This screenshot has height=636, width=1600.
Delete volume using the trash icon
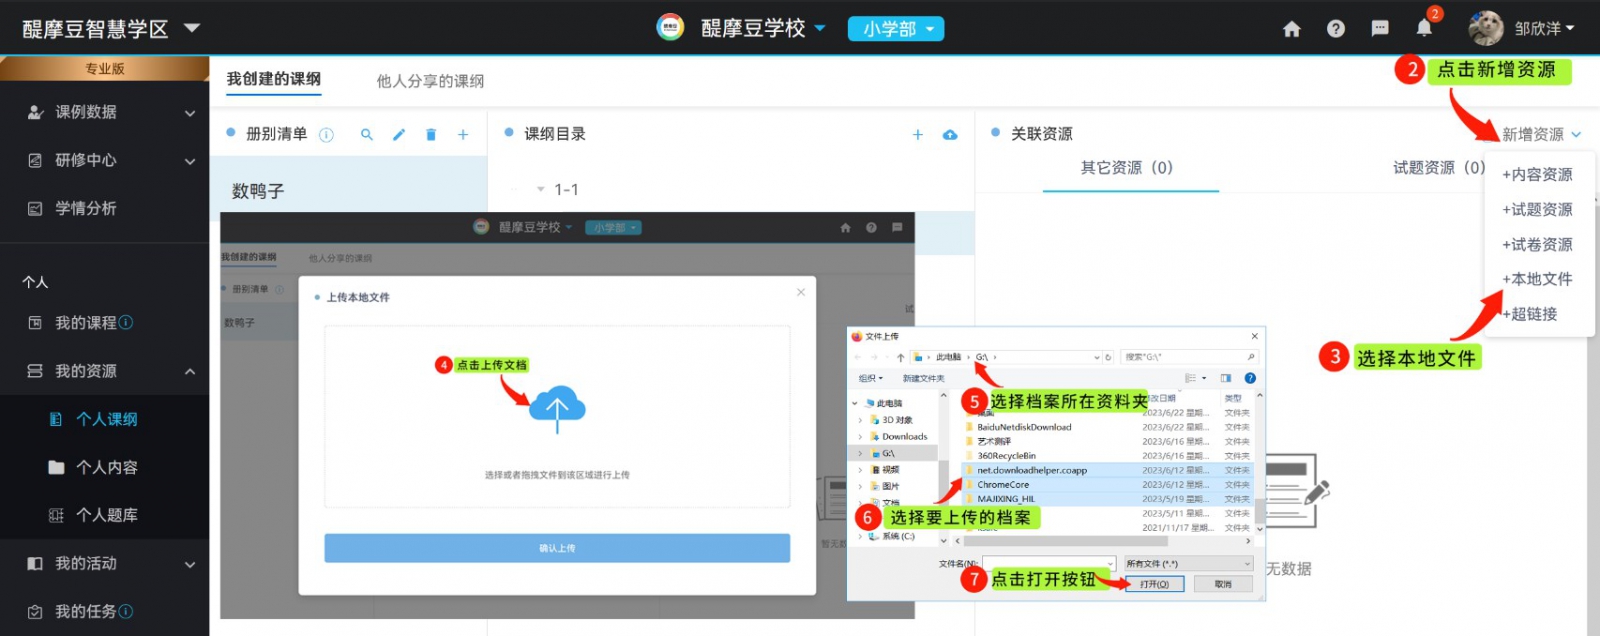pyautogui.click(x=431, y=135)
